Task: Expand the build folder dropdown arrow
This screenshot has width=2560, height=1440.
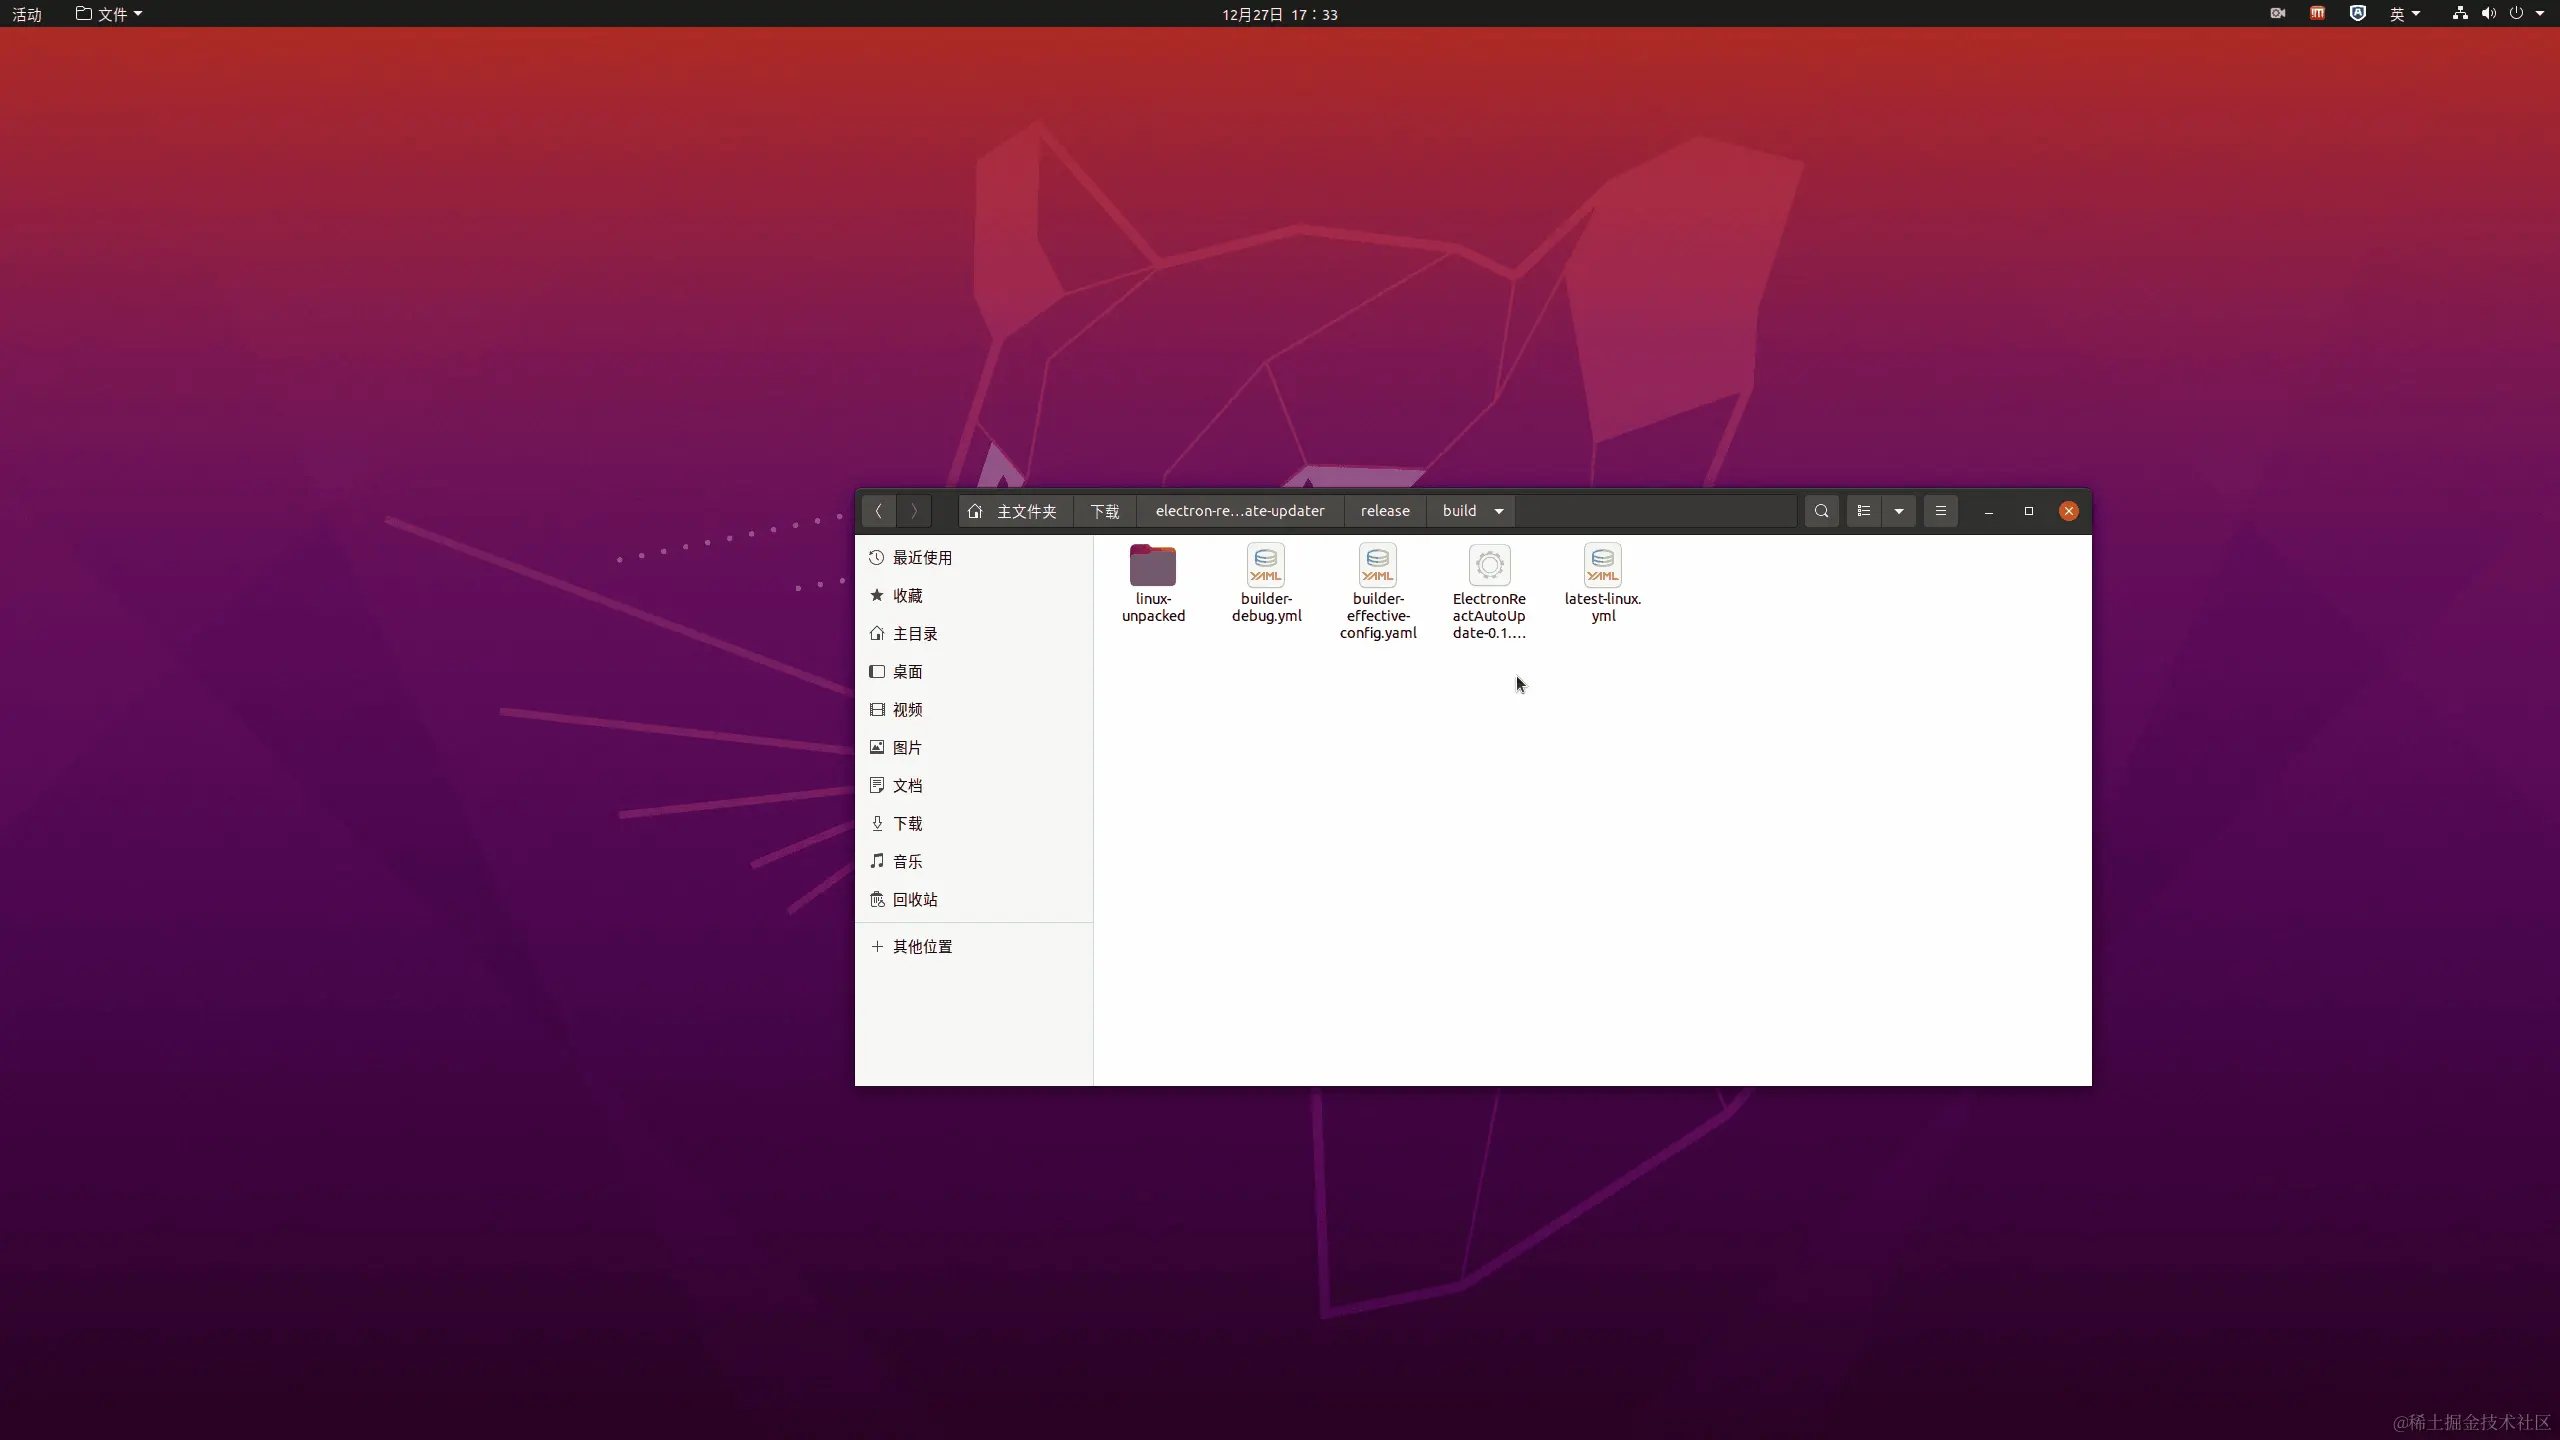Action: pos(1499,511)
